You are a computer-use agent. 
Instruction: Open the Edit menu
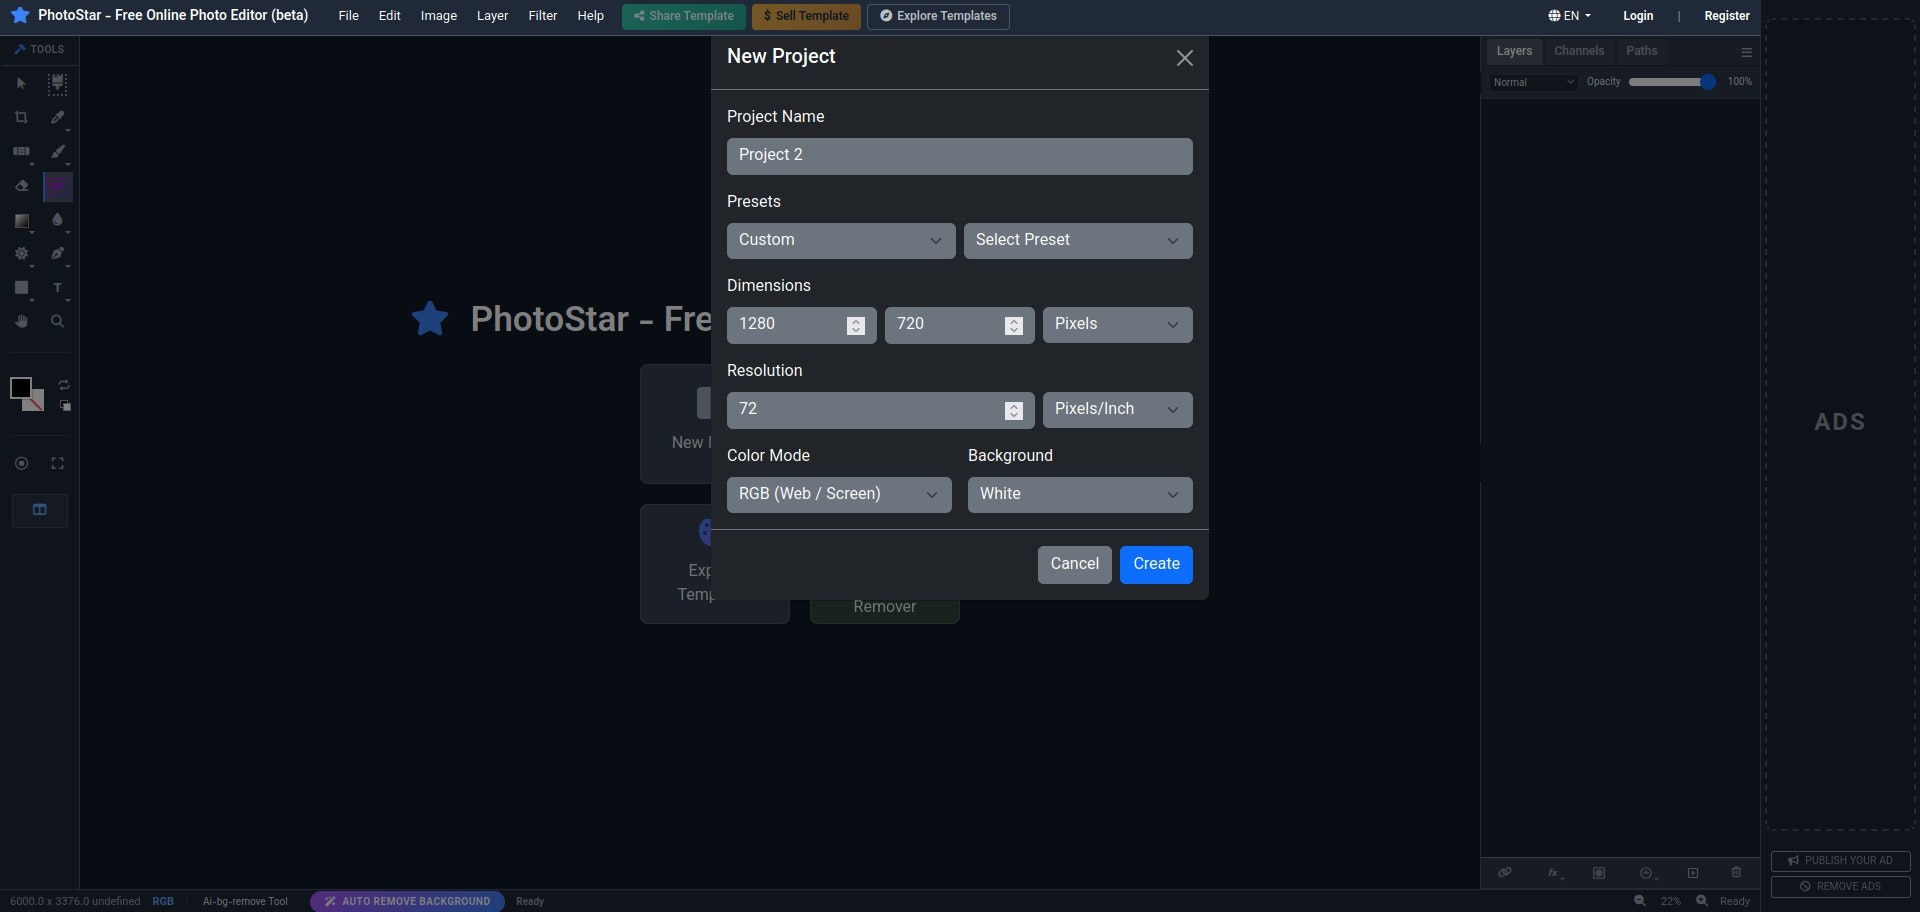(390, 15)
